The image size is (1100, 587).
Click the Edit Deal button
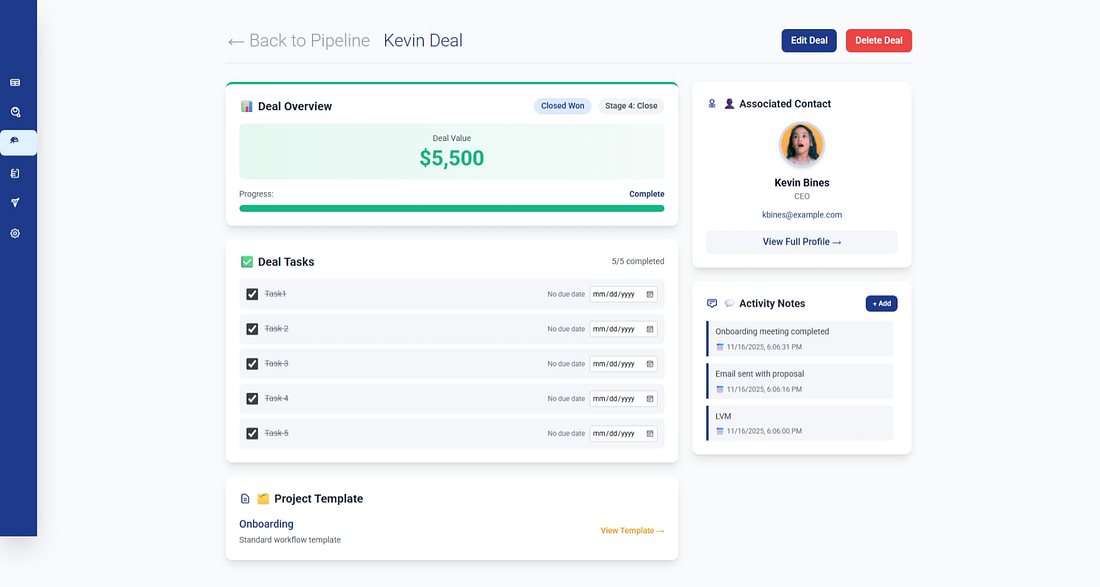click(809, 41)
